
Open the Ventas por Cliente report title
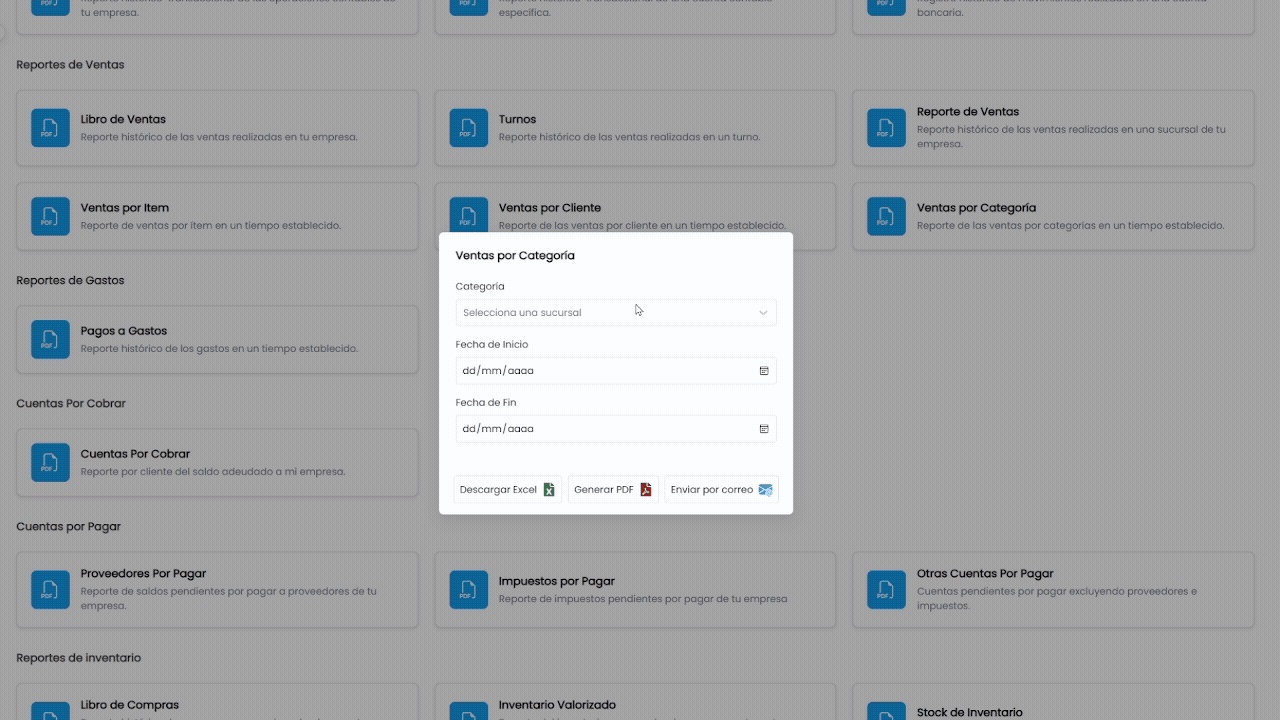tap(550, 208)
